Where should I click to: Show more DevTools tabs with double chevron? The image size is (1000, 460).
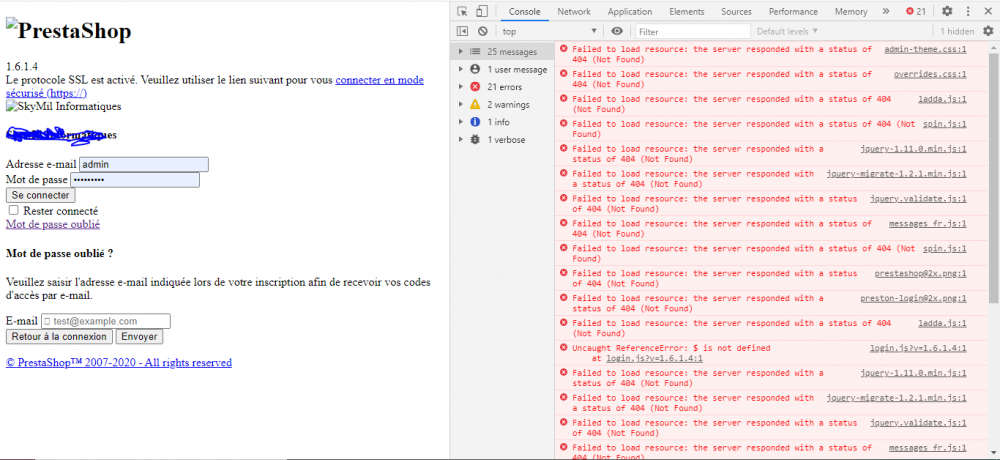point(886,11)
